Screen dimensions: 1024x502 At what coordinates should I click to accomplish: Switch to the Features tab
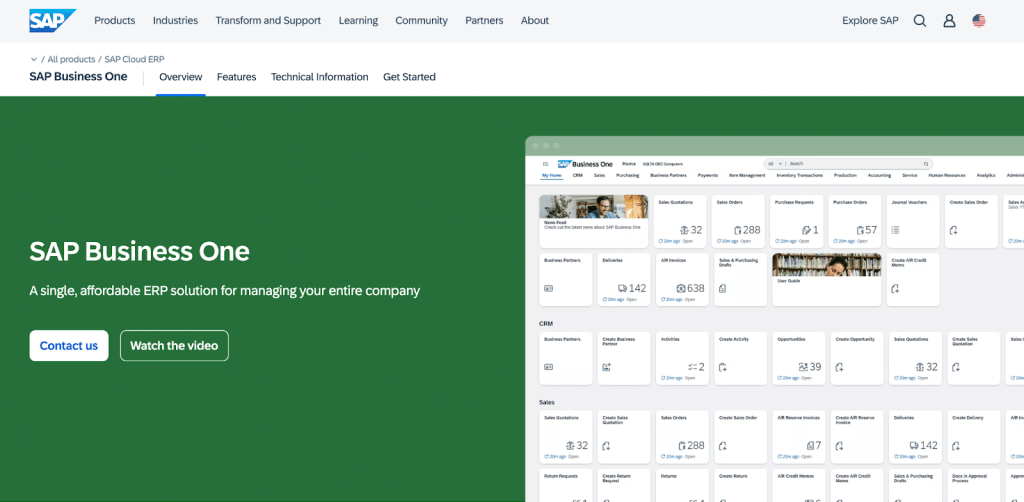coord(236,77)
